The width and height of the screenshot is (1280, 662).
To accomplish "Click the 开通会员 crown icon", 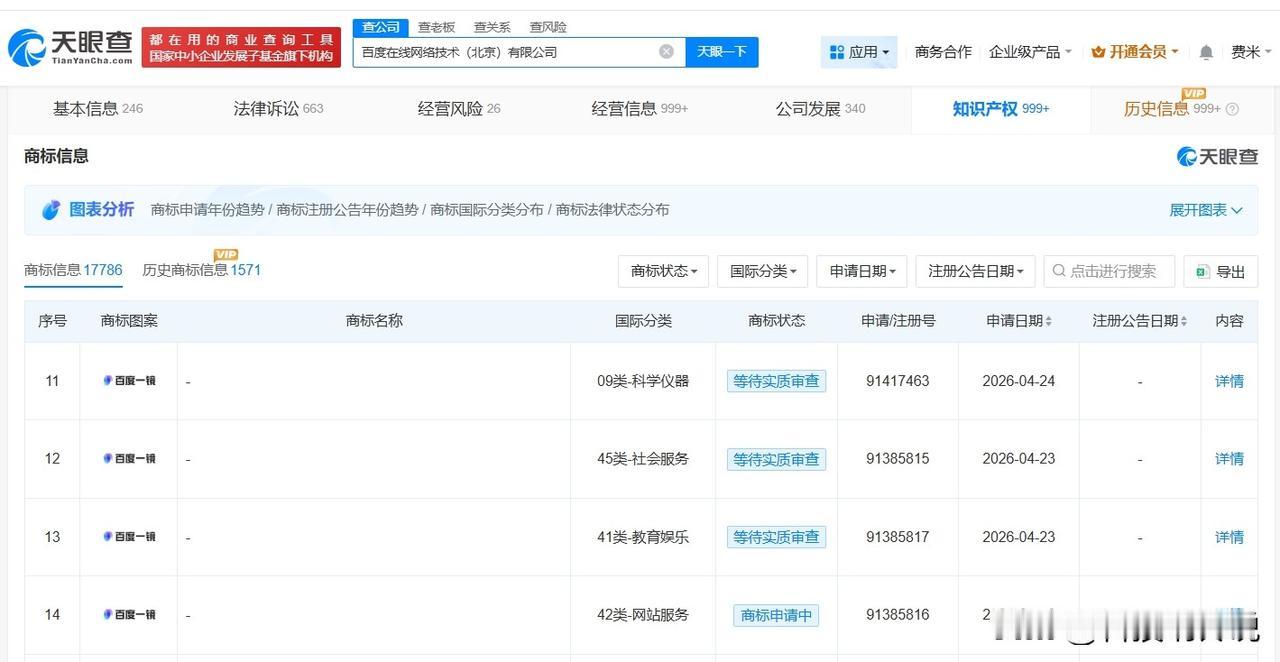I will point(1098,52).
